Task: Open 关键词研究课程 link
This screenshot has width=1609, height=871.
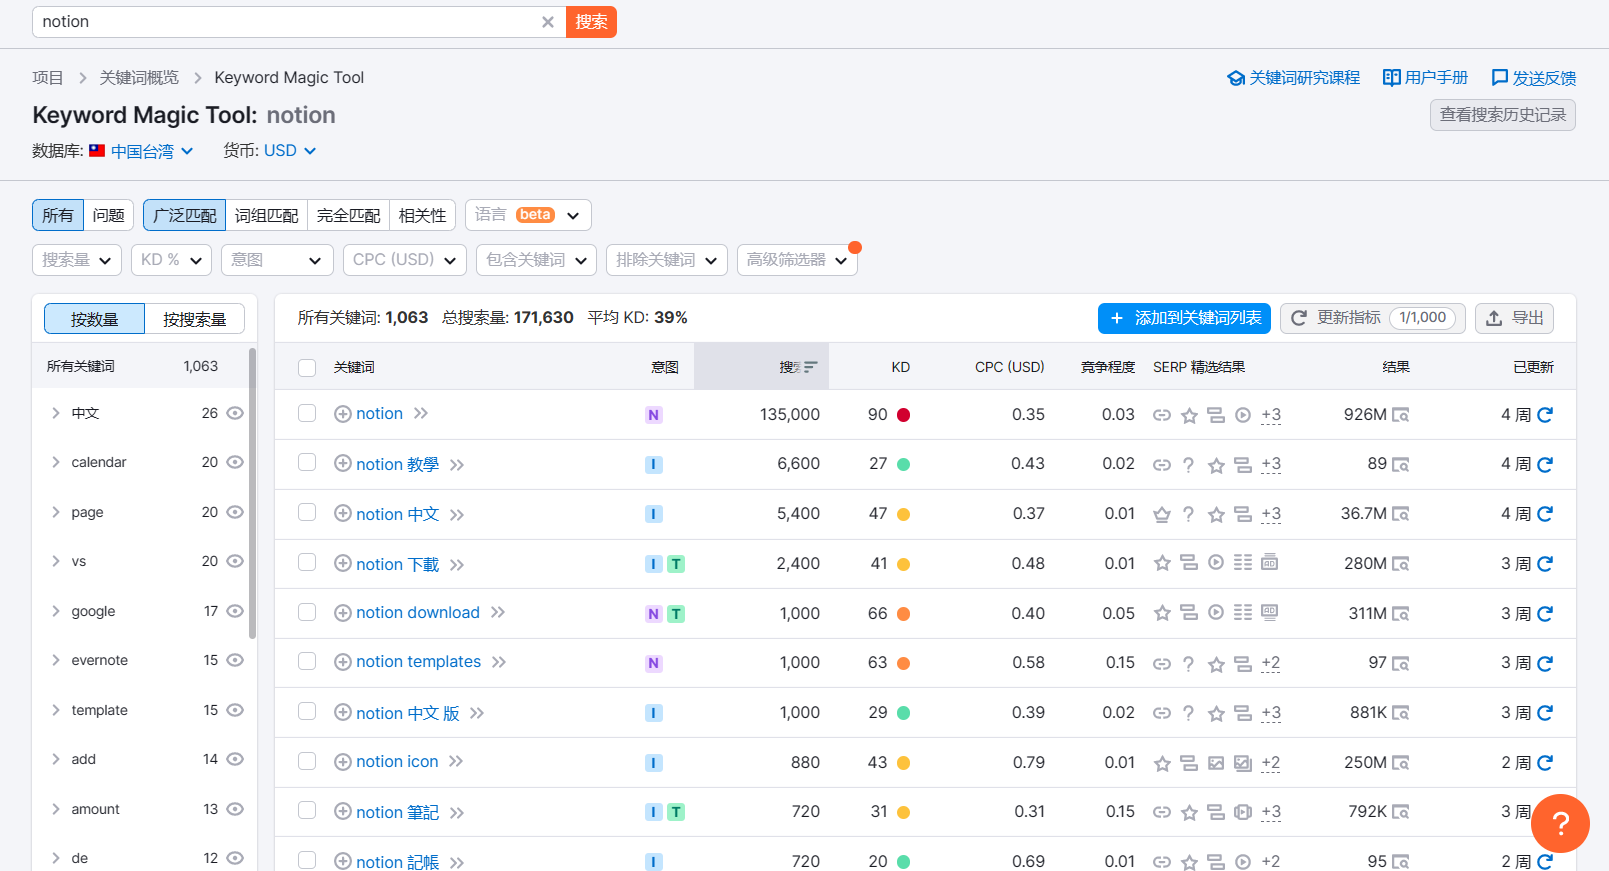Action: [x=1293, y=78]
